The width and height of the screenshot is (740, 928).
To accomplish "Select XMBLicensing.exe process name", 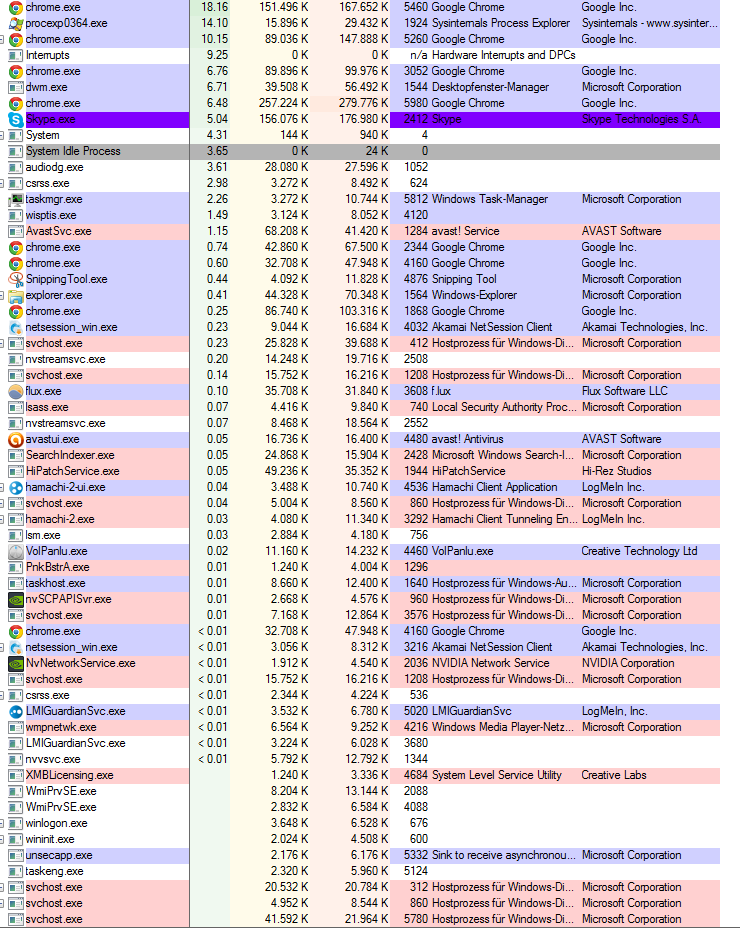I will [x=69, y=775].
